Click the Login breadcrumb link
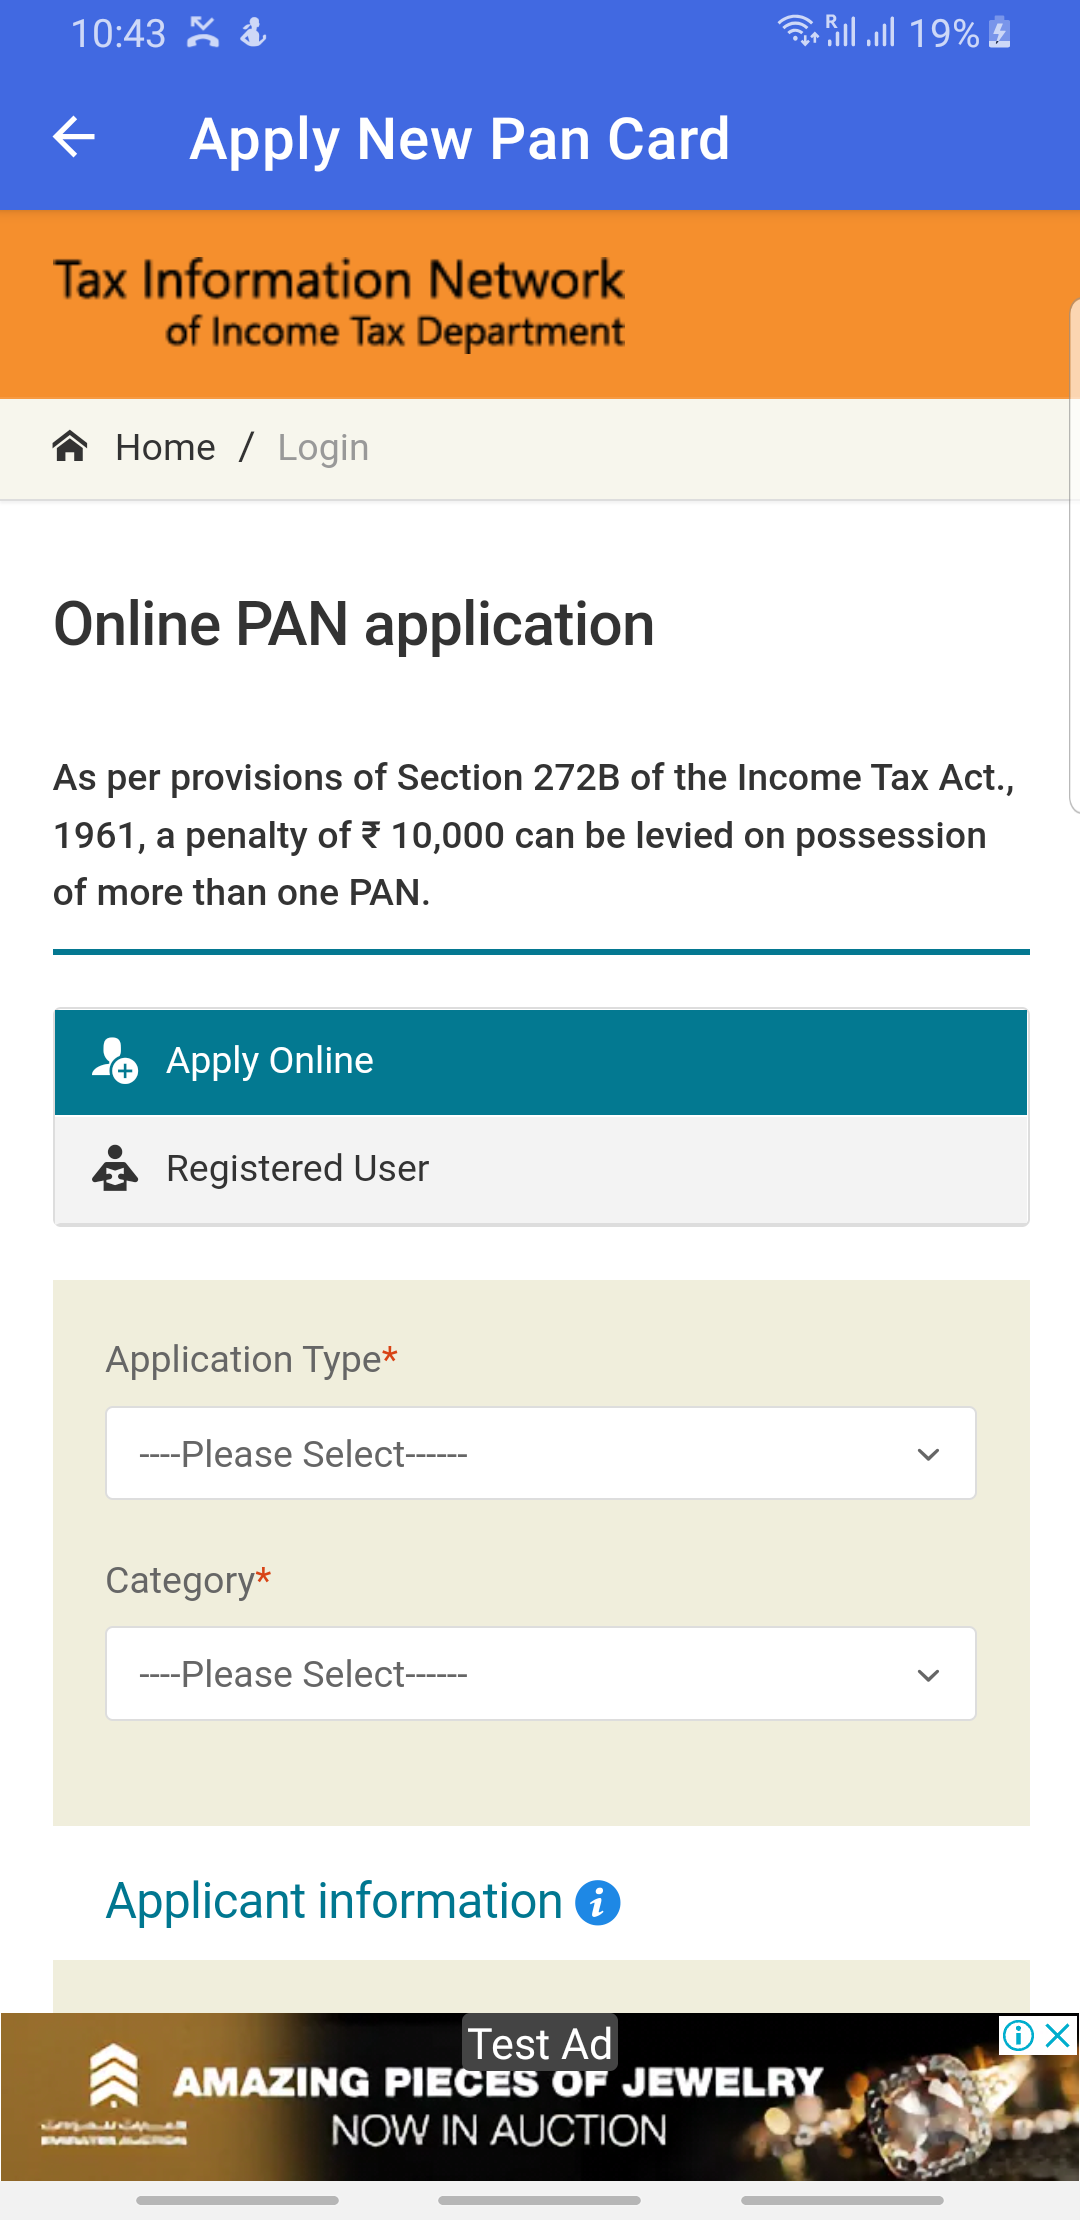The height and width of the screenshot is (2220, 1080). pyautogui.click(x=323, y=447)
